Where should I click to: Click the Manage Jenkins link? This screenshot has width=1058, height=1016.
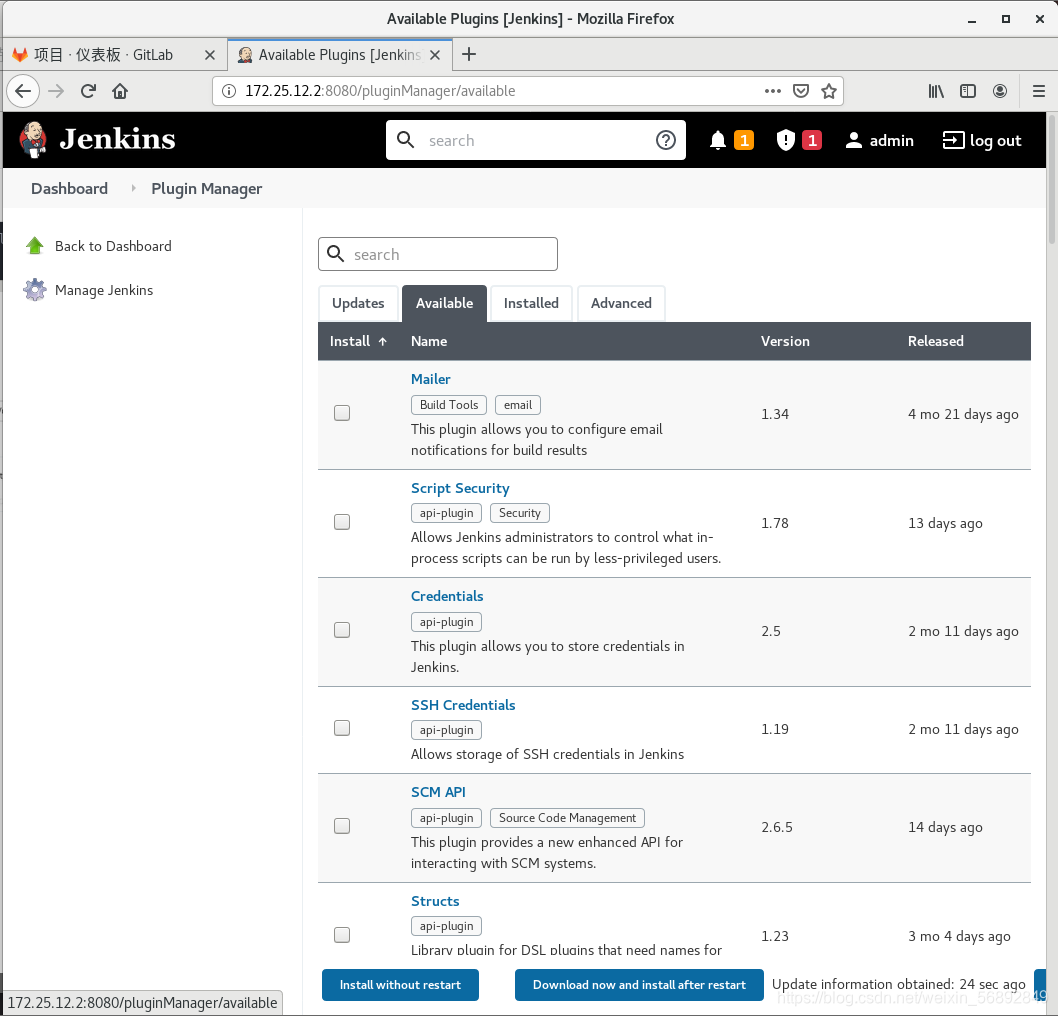click(104, 290)
